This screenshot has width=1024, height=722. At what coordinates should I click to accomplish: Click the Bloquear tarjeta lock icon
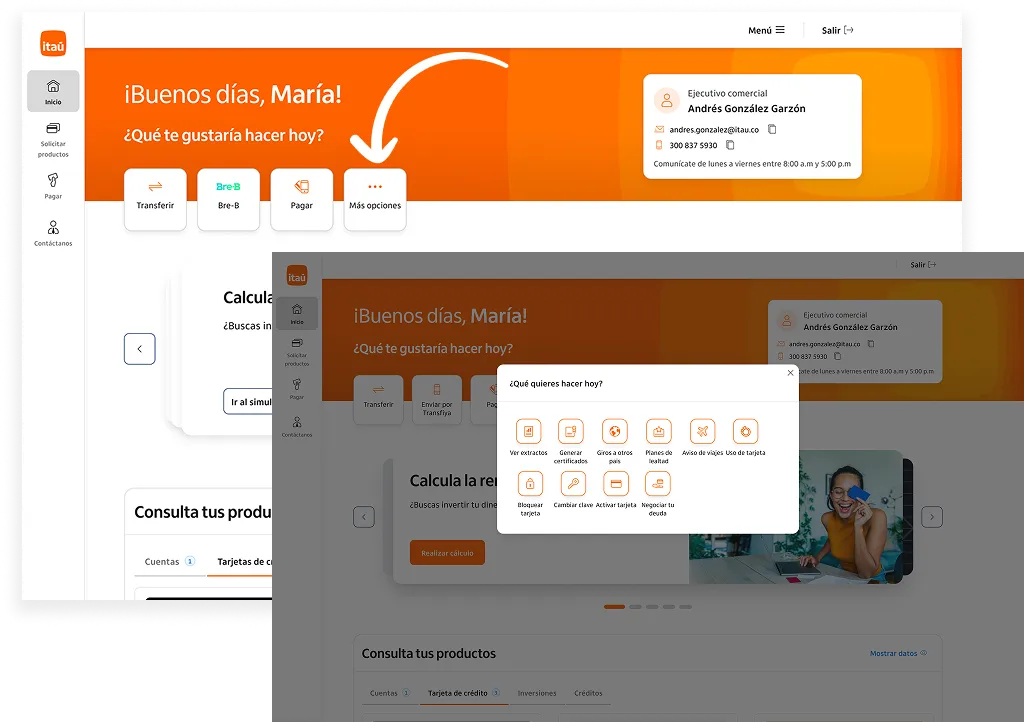(x=530, y=484)
